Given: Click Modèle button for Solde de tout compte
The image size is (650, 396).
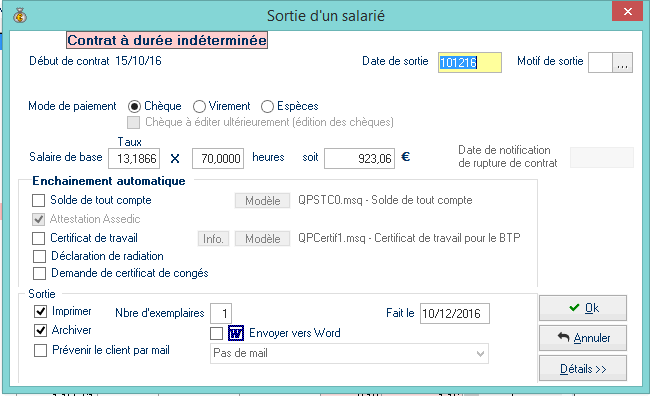Looking at the screenshot, I should point(262,201).
